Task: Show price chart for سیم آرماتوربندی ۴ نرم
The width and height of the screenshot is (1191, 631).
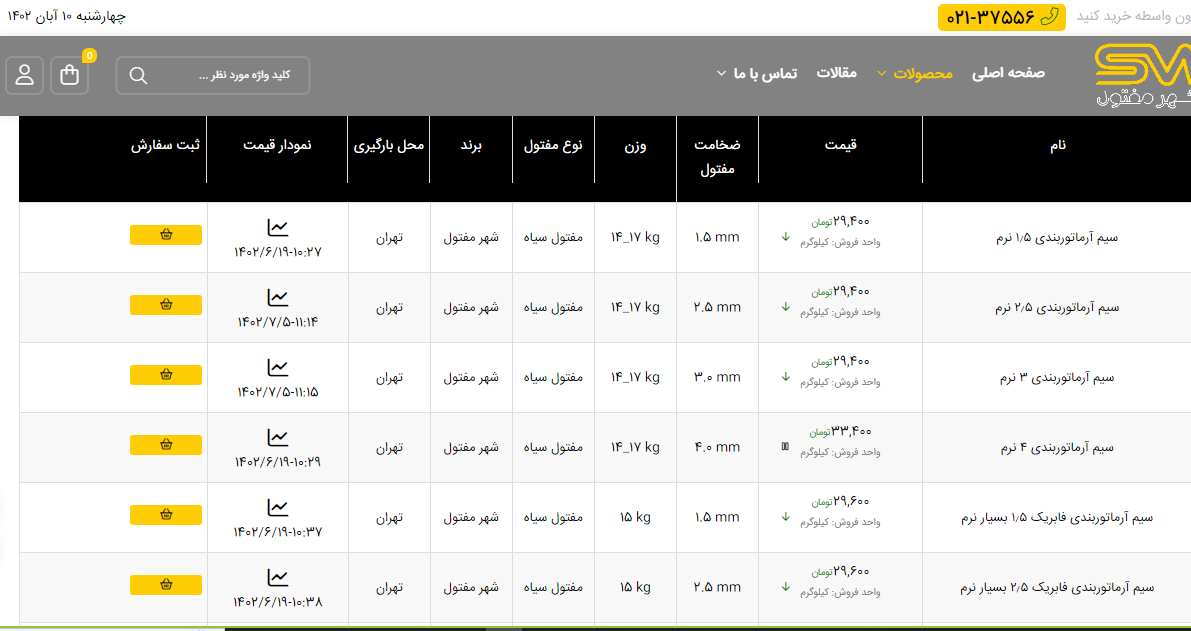Action: pyautogui.click(x=277, y=438)
